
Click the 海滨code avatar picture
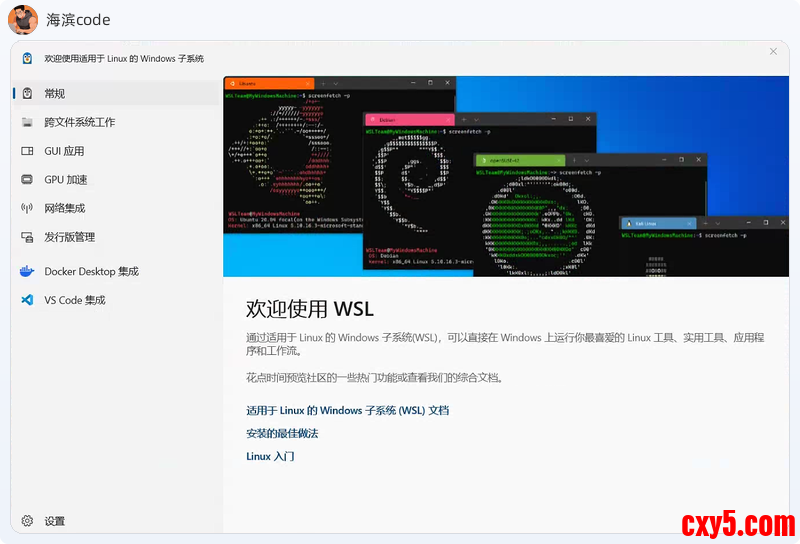coord(23,20)
